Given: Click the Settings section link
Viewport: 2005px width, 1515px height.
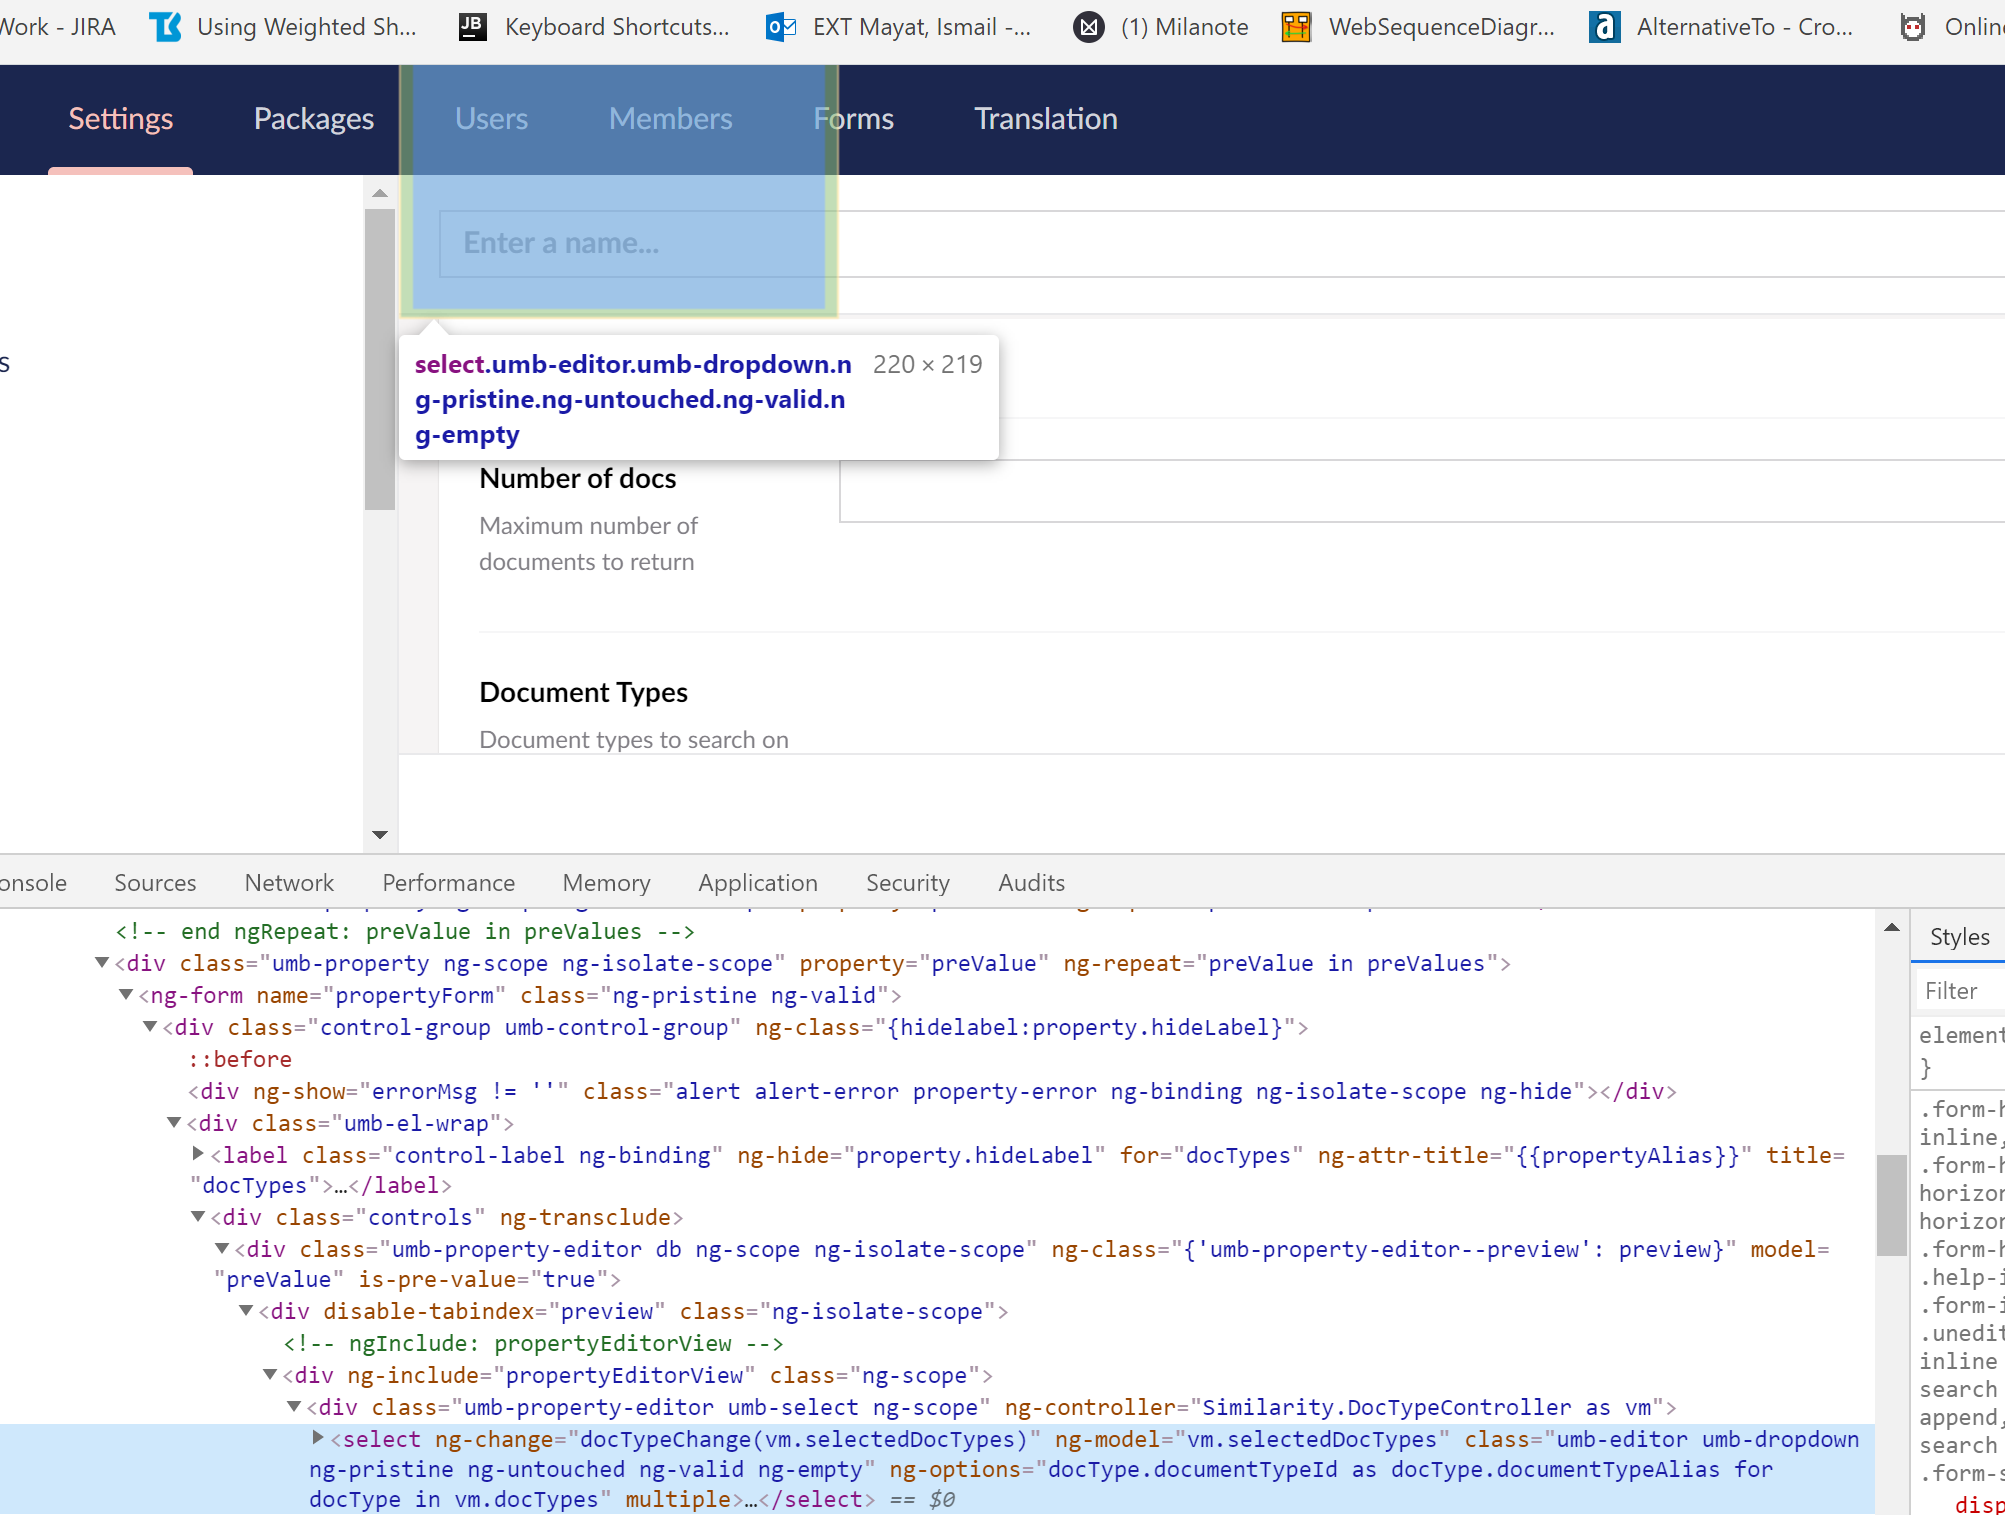Looking at the screenshot, I should tap(120, 119).
